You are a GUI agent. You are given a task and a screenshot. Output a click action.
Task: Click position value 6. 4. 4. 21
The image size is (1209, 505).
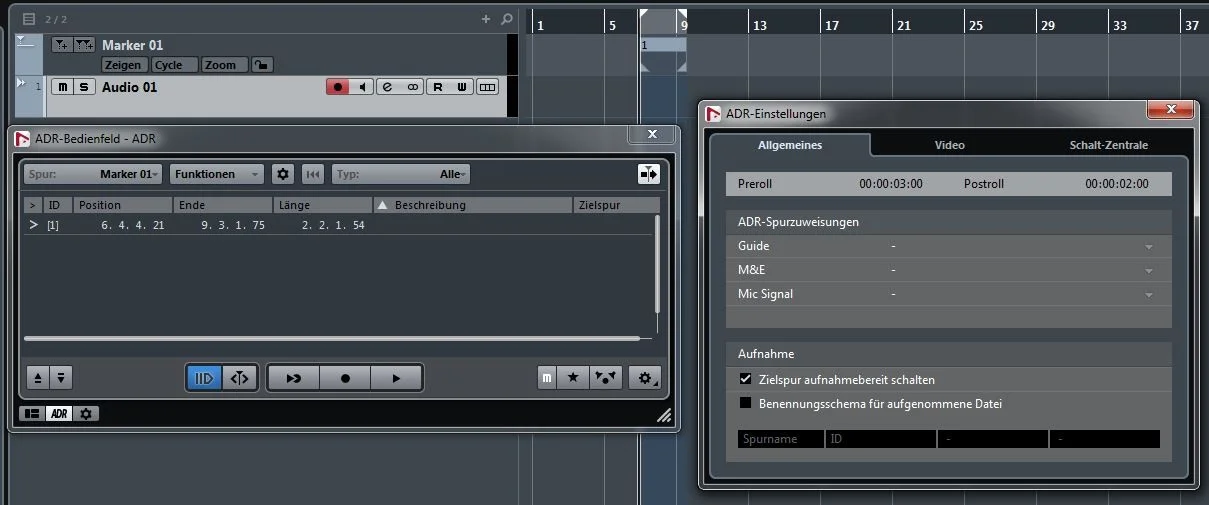pyautogui.click(x=132, y=226)
